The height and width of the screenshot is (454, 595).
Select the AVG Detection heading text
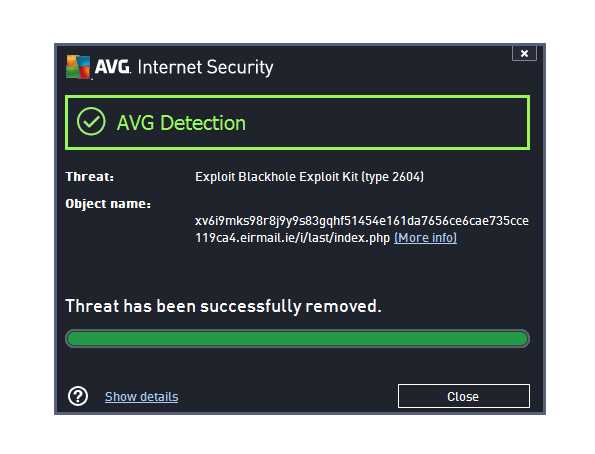pyautogui.click(x=181, y=123)
